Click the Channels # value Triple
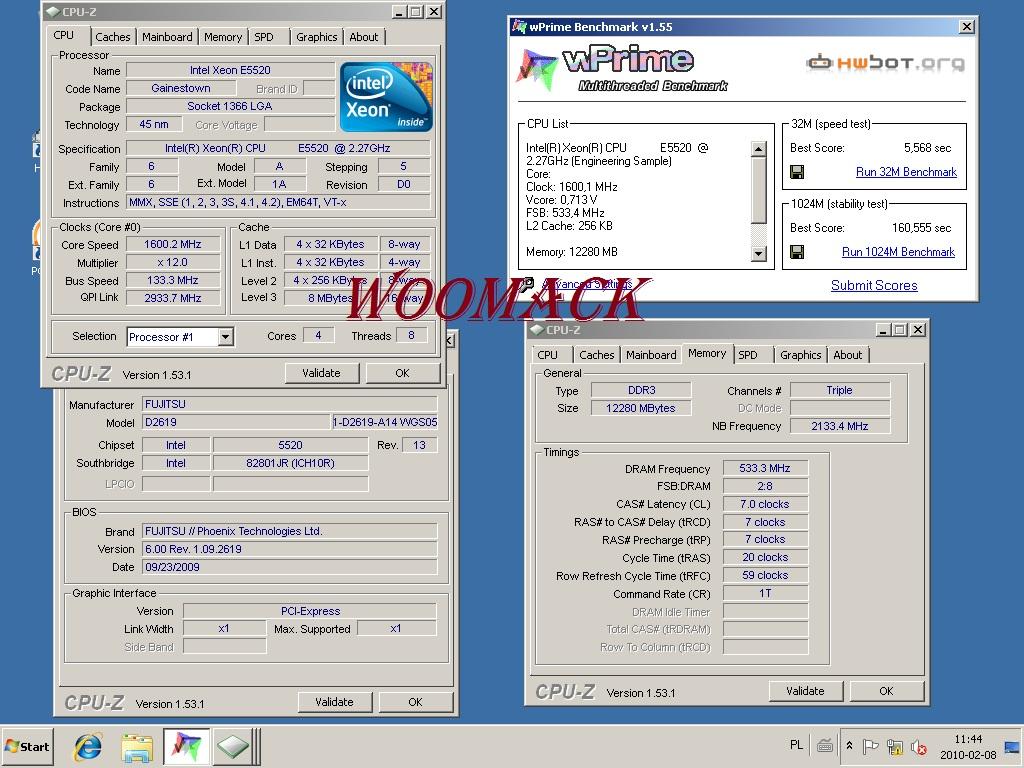 pos(839,391)
